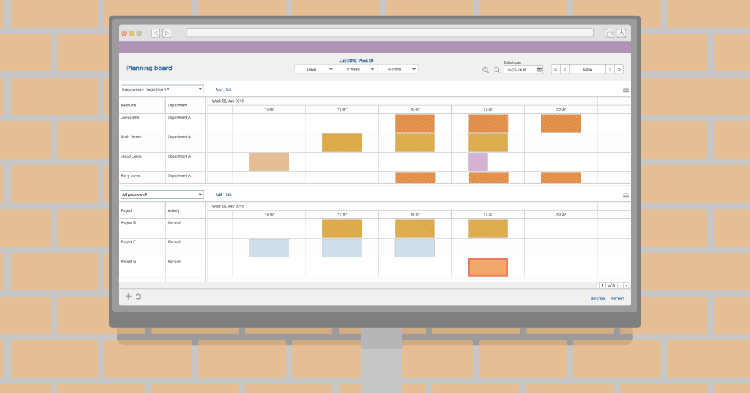Jump to first period with the double-left arrow
750x393 pixels.
tap(555, 69)
